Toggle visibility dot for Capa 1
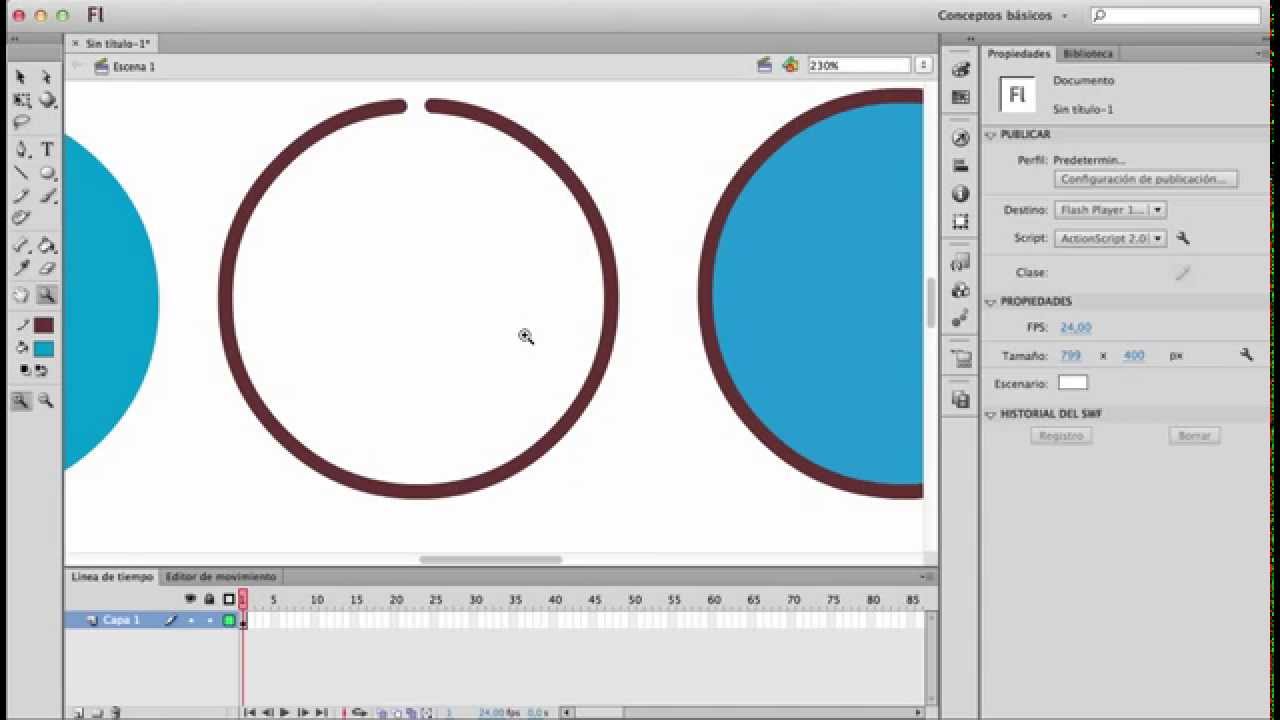1280x720 pixels. (x=190, y=620)
